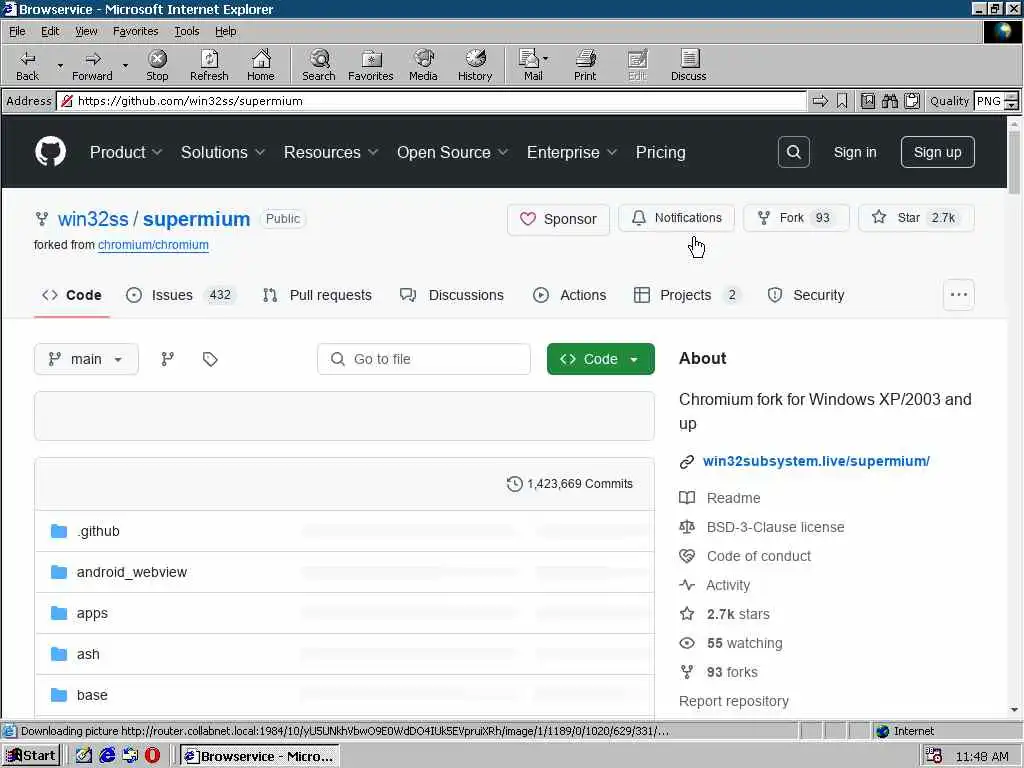Click the Sign in link
The height and width of the screenshot is (768, 1024).
(x=855, y=152)
